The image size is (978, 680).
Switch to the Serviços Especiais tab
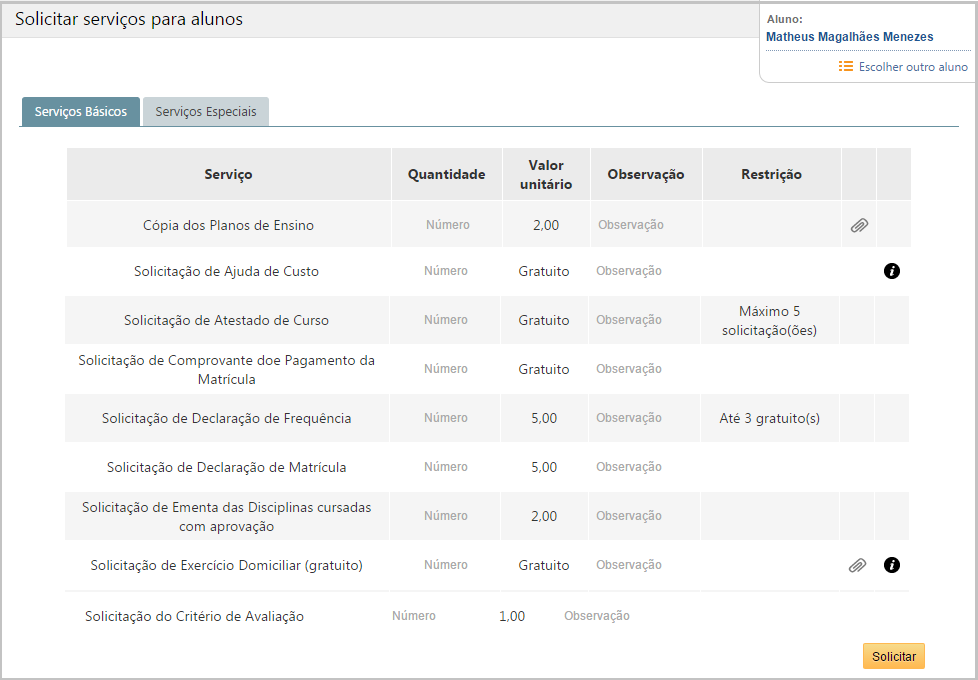pyautogui.click(x=205, y=111)
